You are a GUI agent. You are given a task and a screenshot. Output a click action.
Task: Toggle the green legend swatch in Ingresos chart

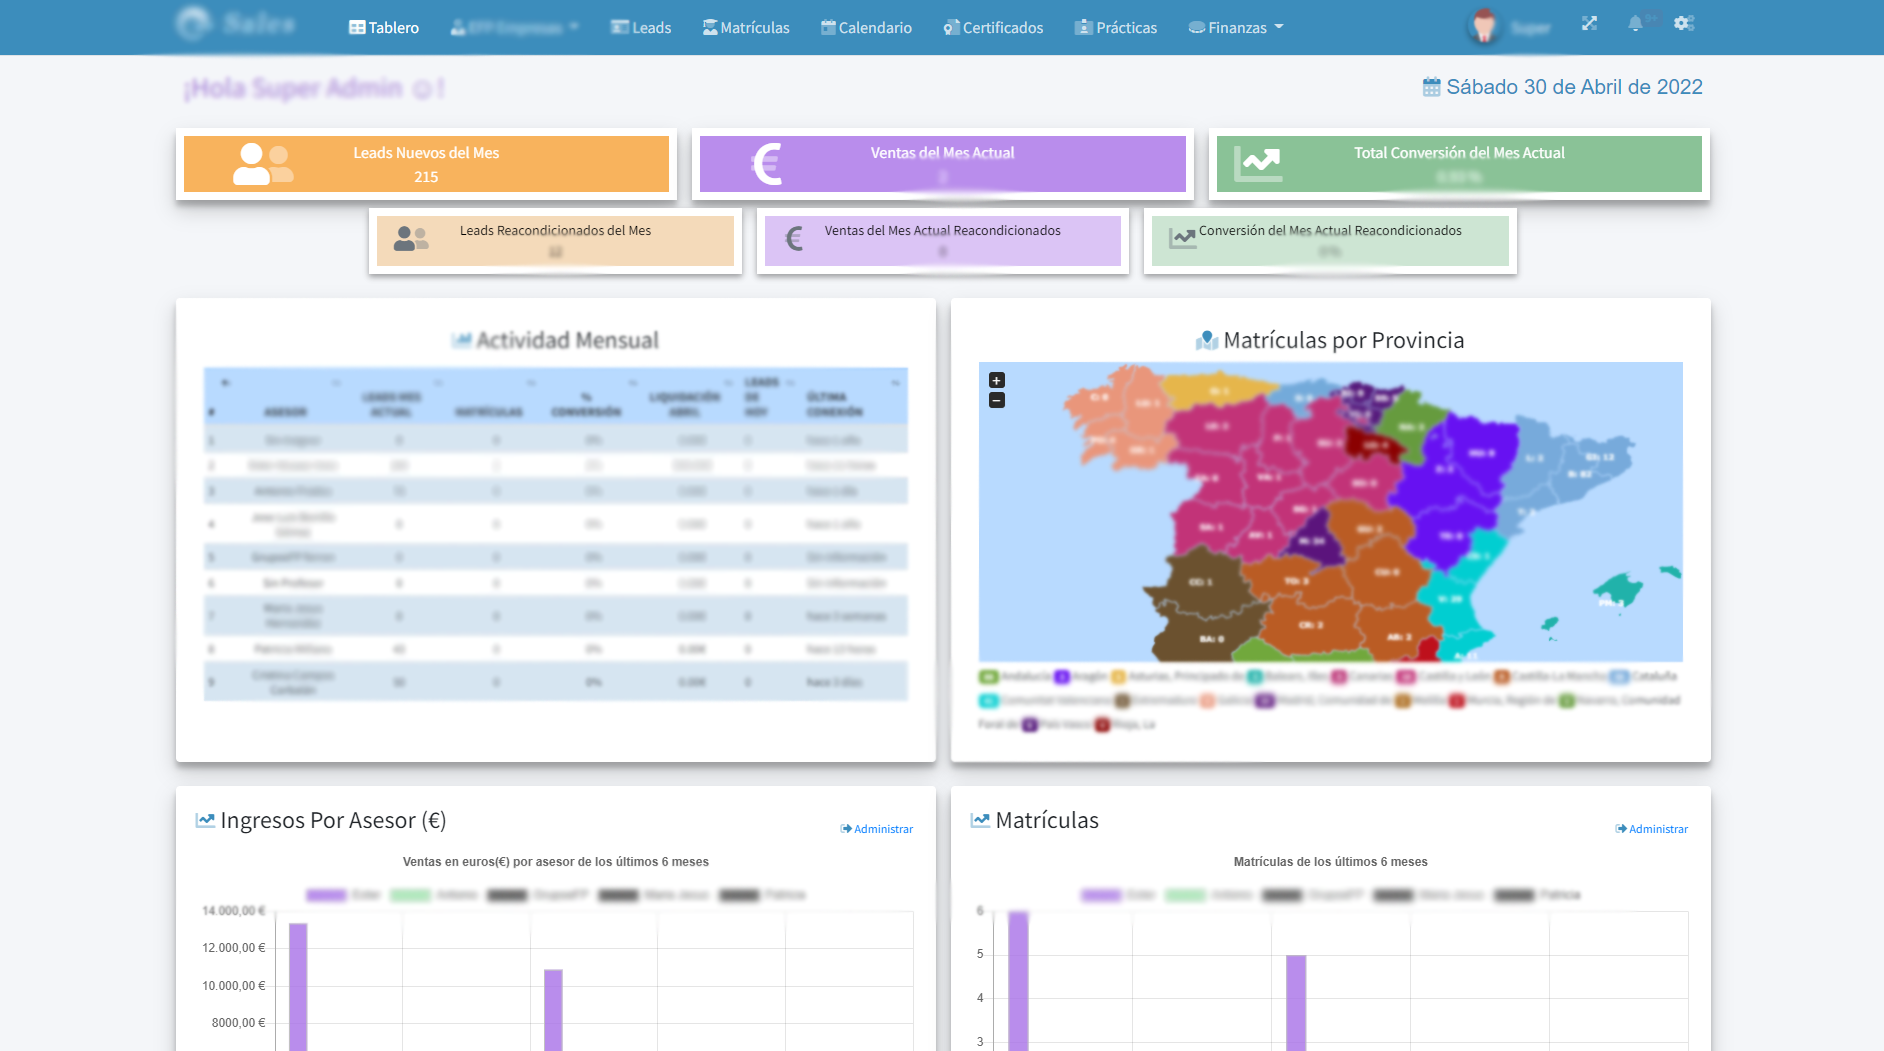point(410,895)
